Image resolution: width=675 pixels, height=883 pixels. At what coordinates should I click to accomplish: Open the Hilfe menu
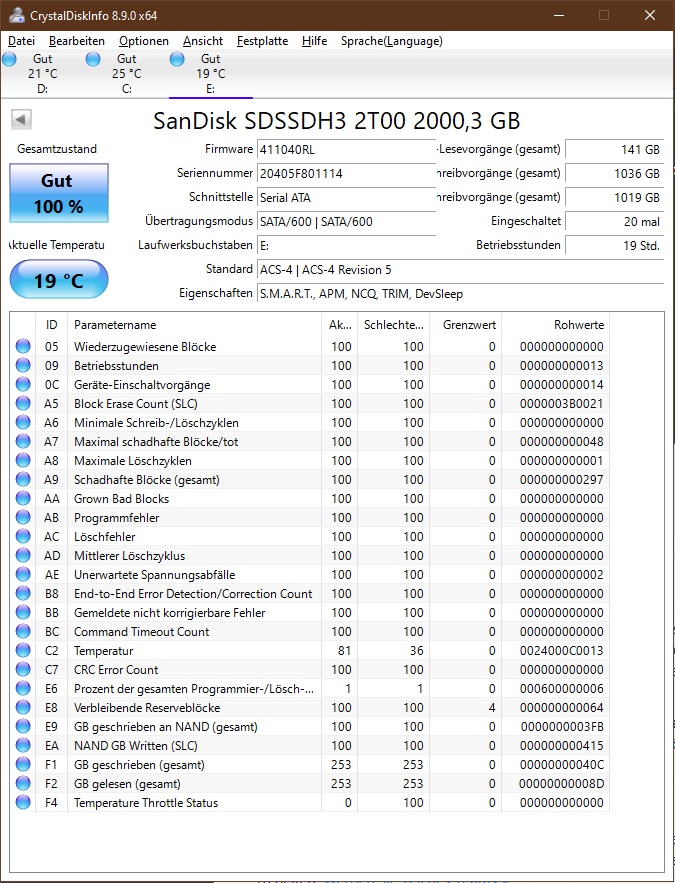click(x=314, y=41)
